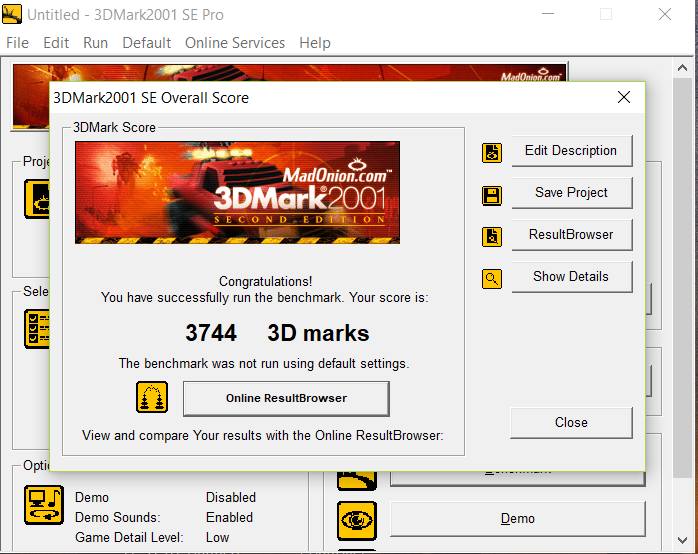Click the MadOnion 3DMark2001 banner image
Viewport: 698px width, 554px height.
(237, 192)
